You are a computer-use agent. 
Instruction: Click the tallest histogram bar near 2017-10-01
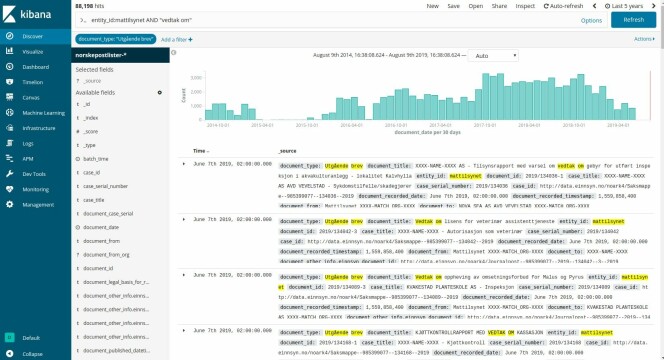pyautogui.click(x=486, y=97)
